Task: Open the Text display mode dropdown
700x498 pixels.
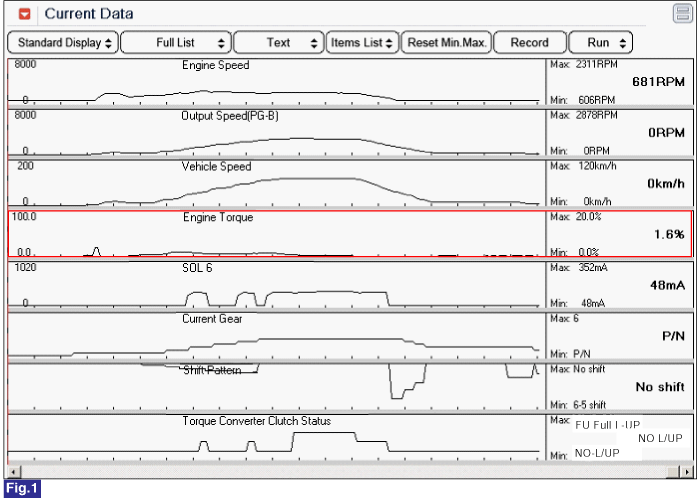Action: [x=279, y=43]
